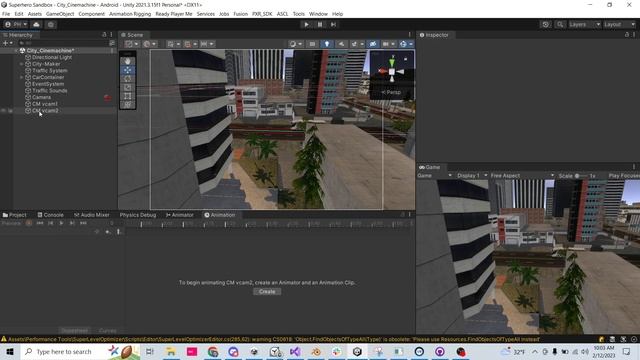Collapse the City_Cinemachine scene
This screenshot has height=360, width=640.
(x=16, y=51)
